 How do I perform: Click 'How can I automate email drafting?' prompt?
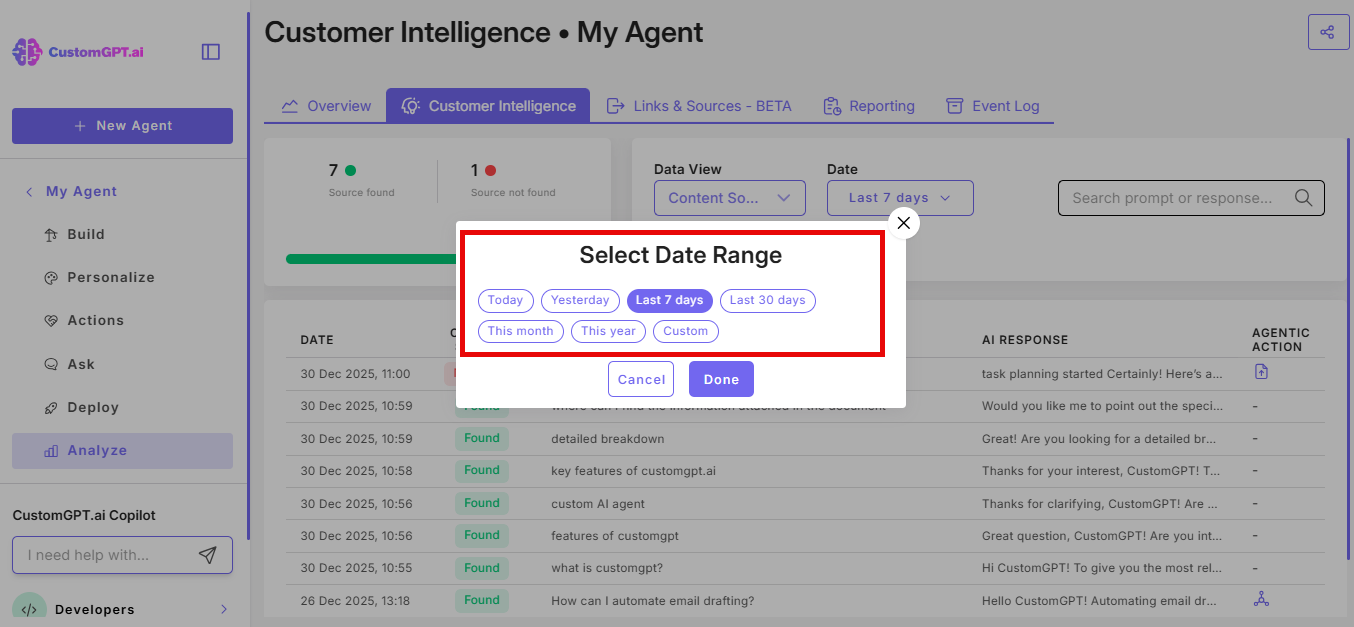coord(652,601)
